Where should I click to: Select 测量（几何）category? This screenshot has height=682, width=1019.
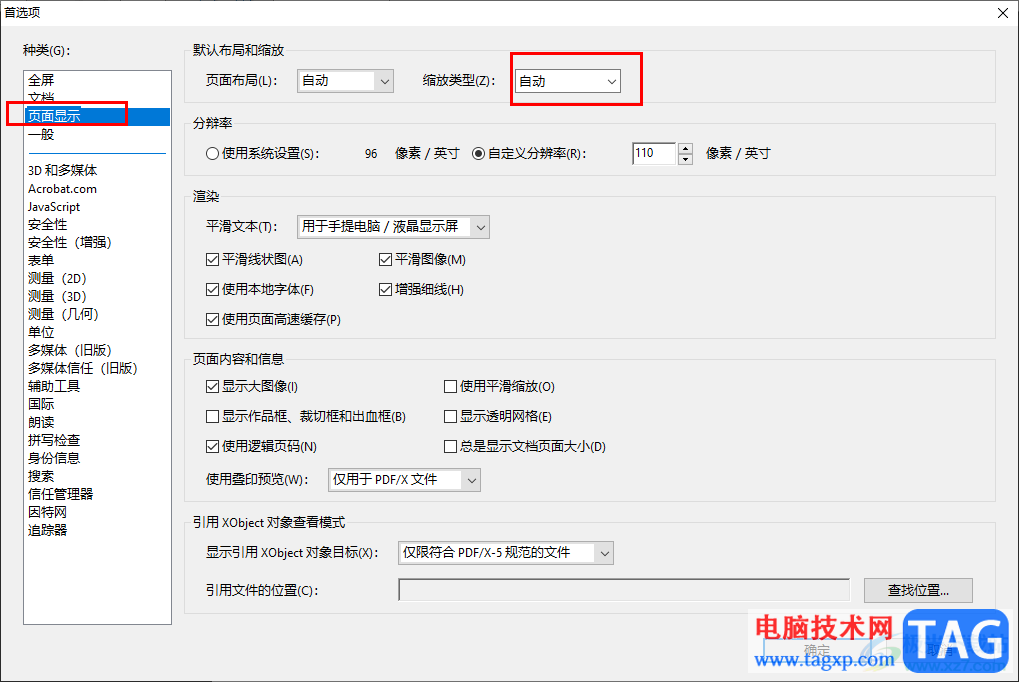click(x=63, y=314)
